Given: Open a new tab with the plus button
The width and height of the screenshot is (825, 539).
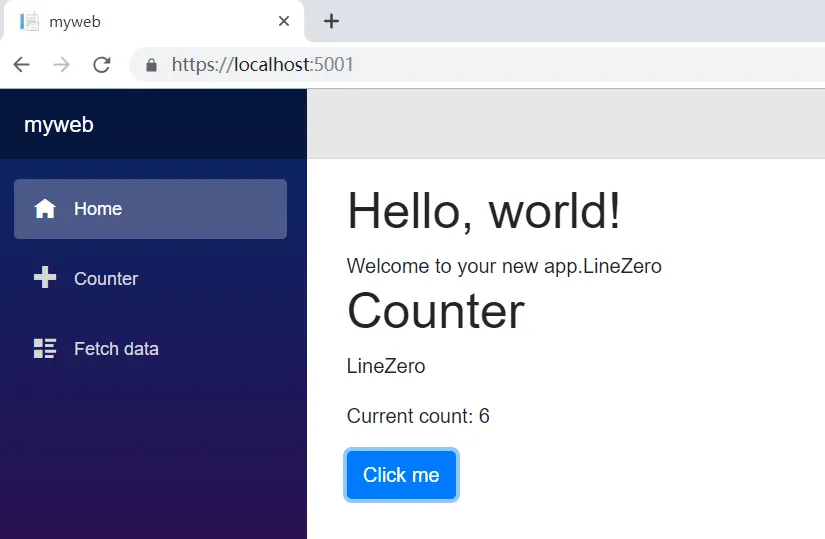Looking at the screenshot, I should point(331,22).
